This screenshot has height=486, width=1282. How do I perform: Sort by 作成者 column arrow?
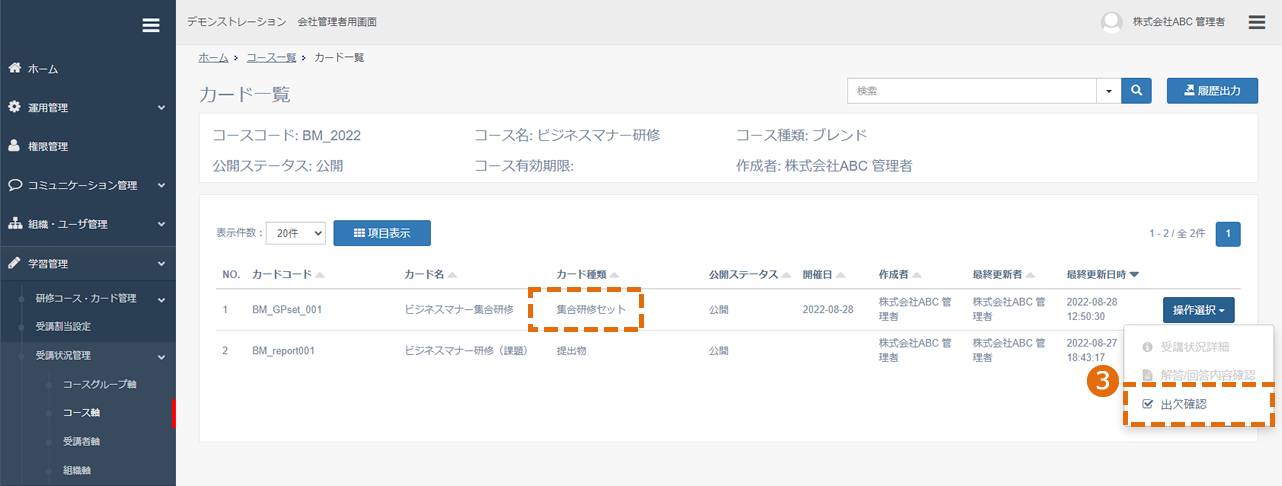point(917,274)
